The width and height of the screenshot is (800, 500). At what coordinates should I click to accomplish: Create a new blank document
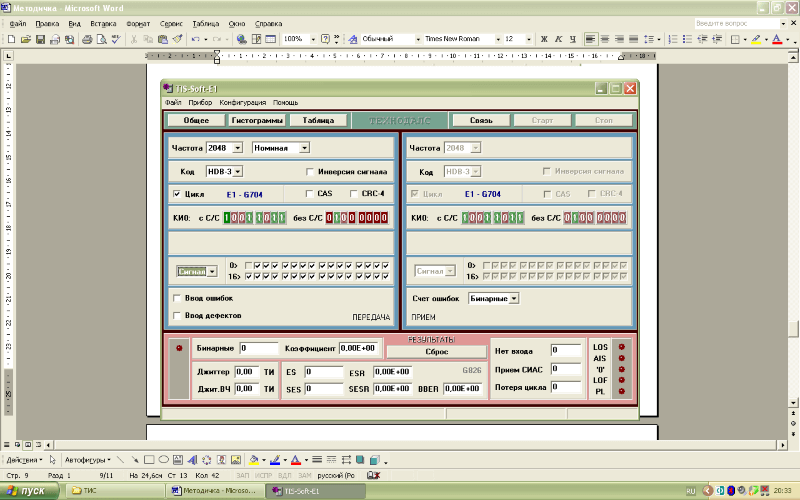[11, 39]
